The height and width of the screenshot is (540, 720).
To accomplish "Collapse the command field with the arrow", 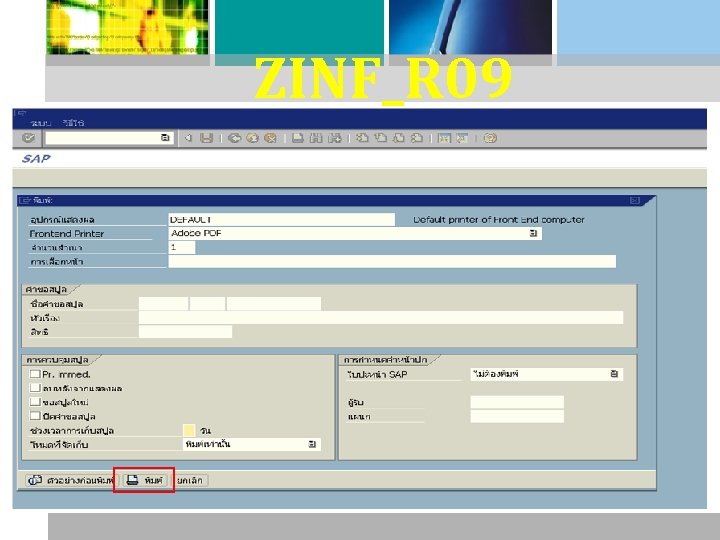I will click(188, 138).
